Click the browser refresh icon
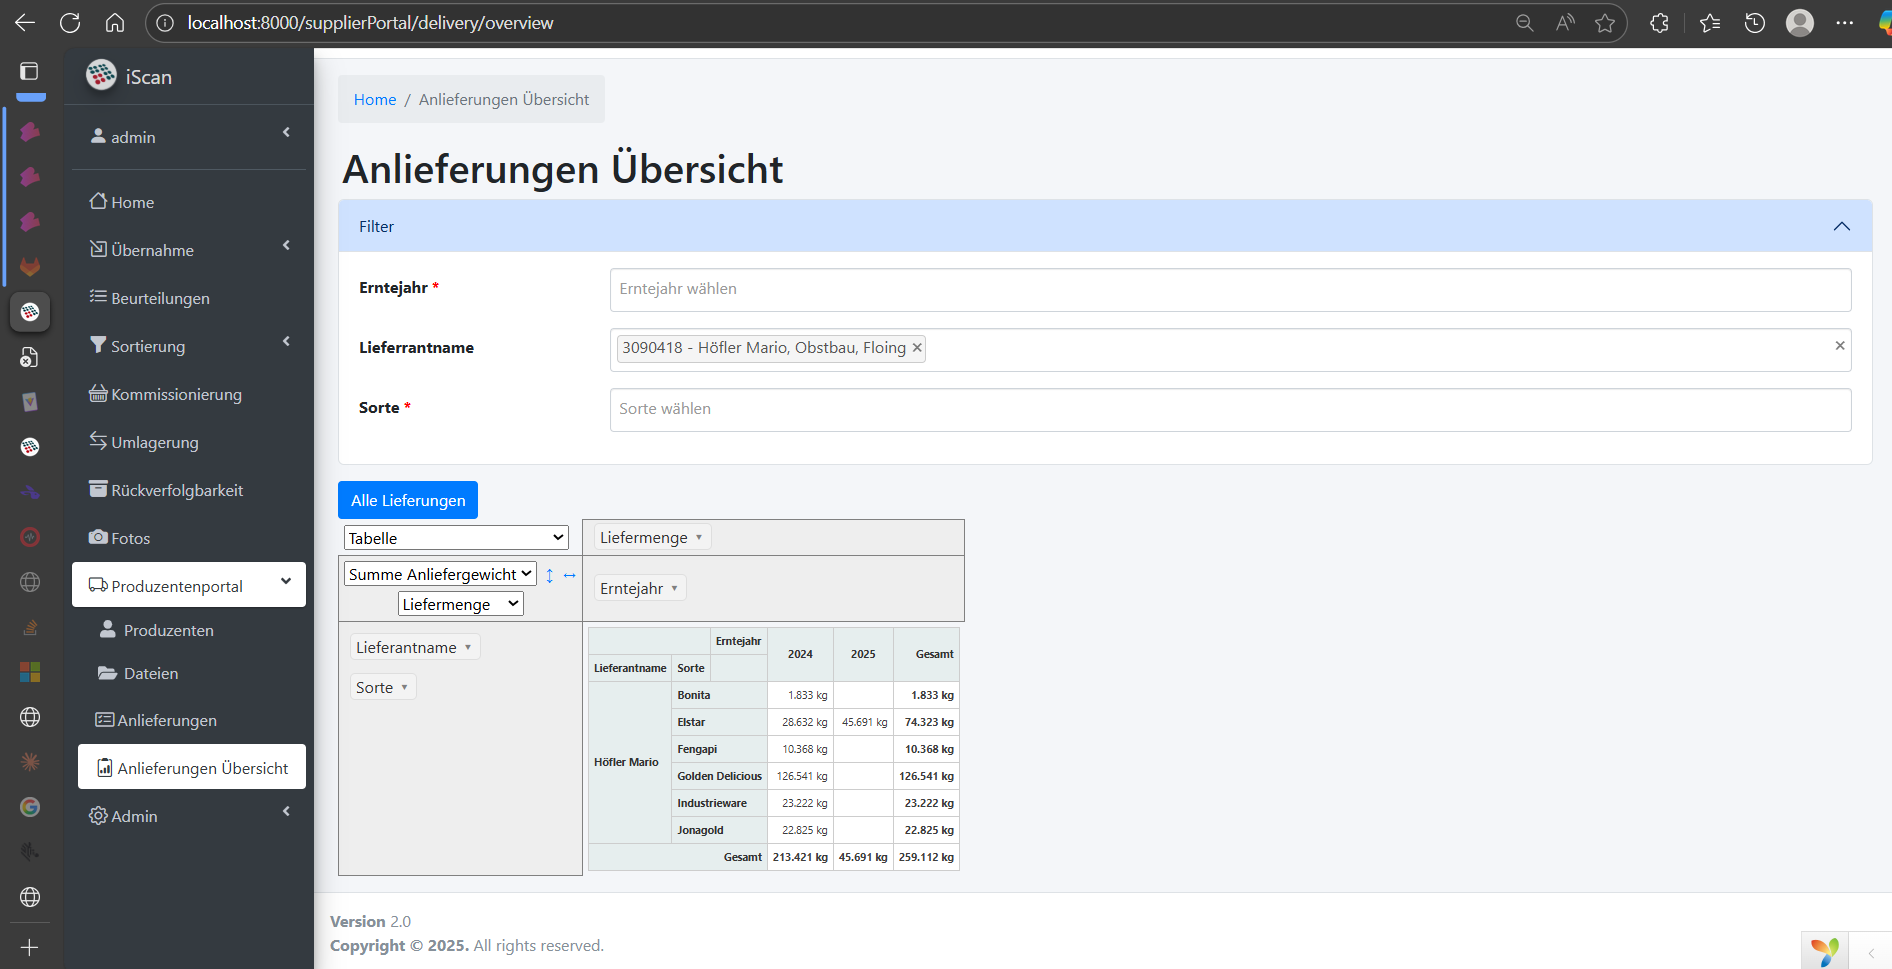 point(70,23)
